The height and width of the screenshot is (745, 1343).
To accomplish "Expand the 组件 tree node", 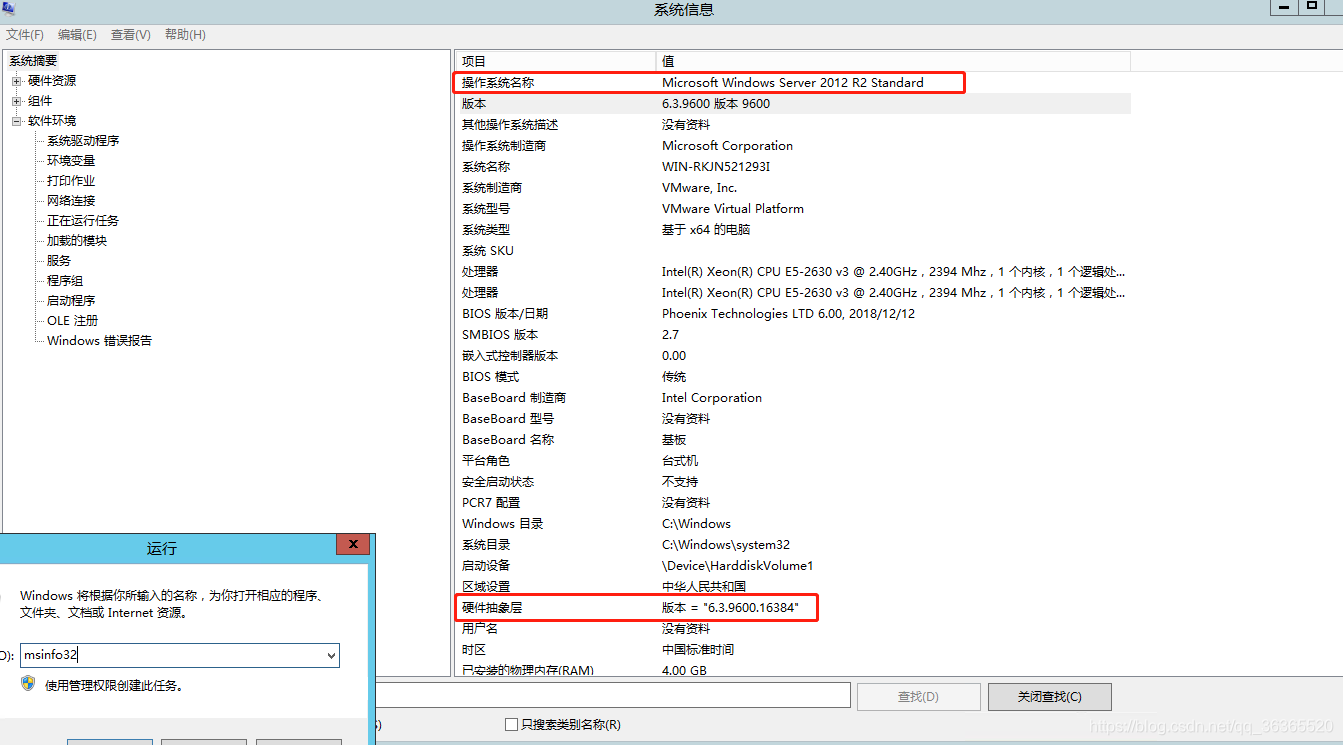I will (x=16, y=101).
